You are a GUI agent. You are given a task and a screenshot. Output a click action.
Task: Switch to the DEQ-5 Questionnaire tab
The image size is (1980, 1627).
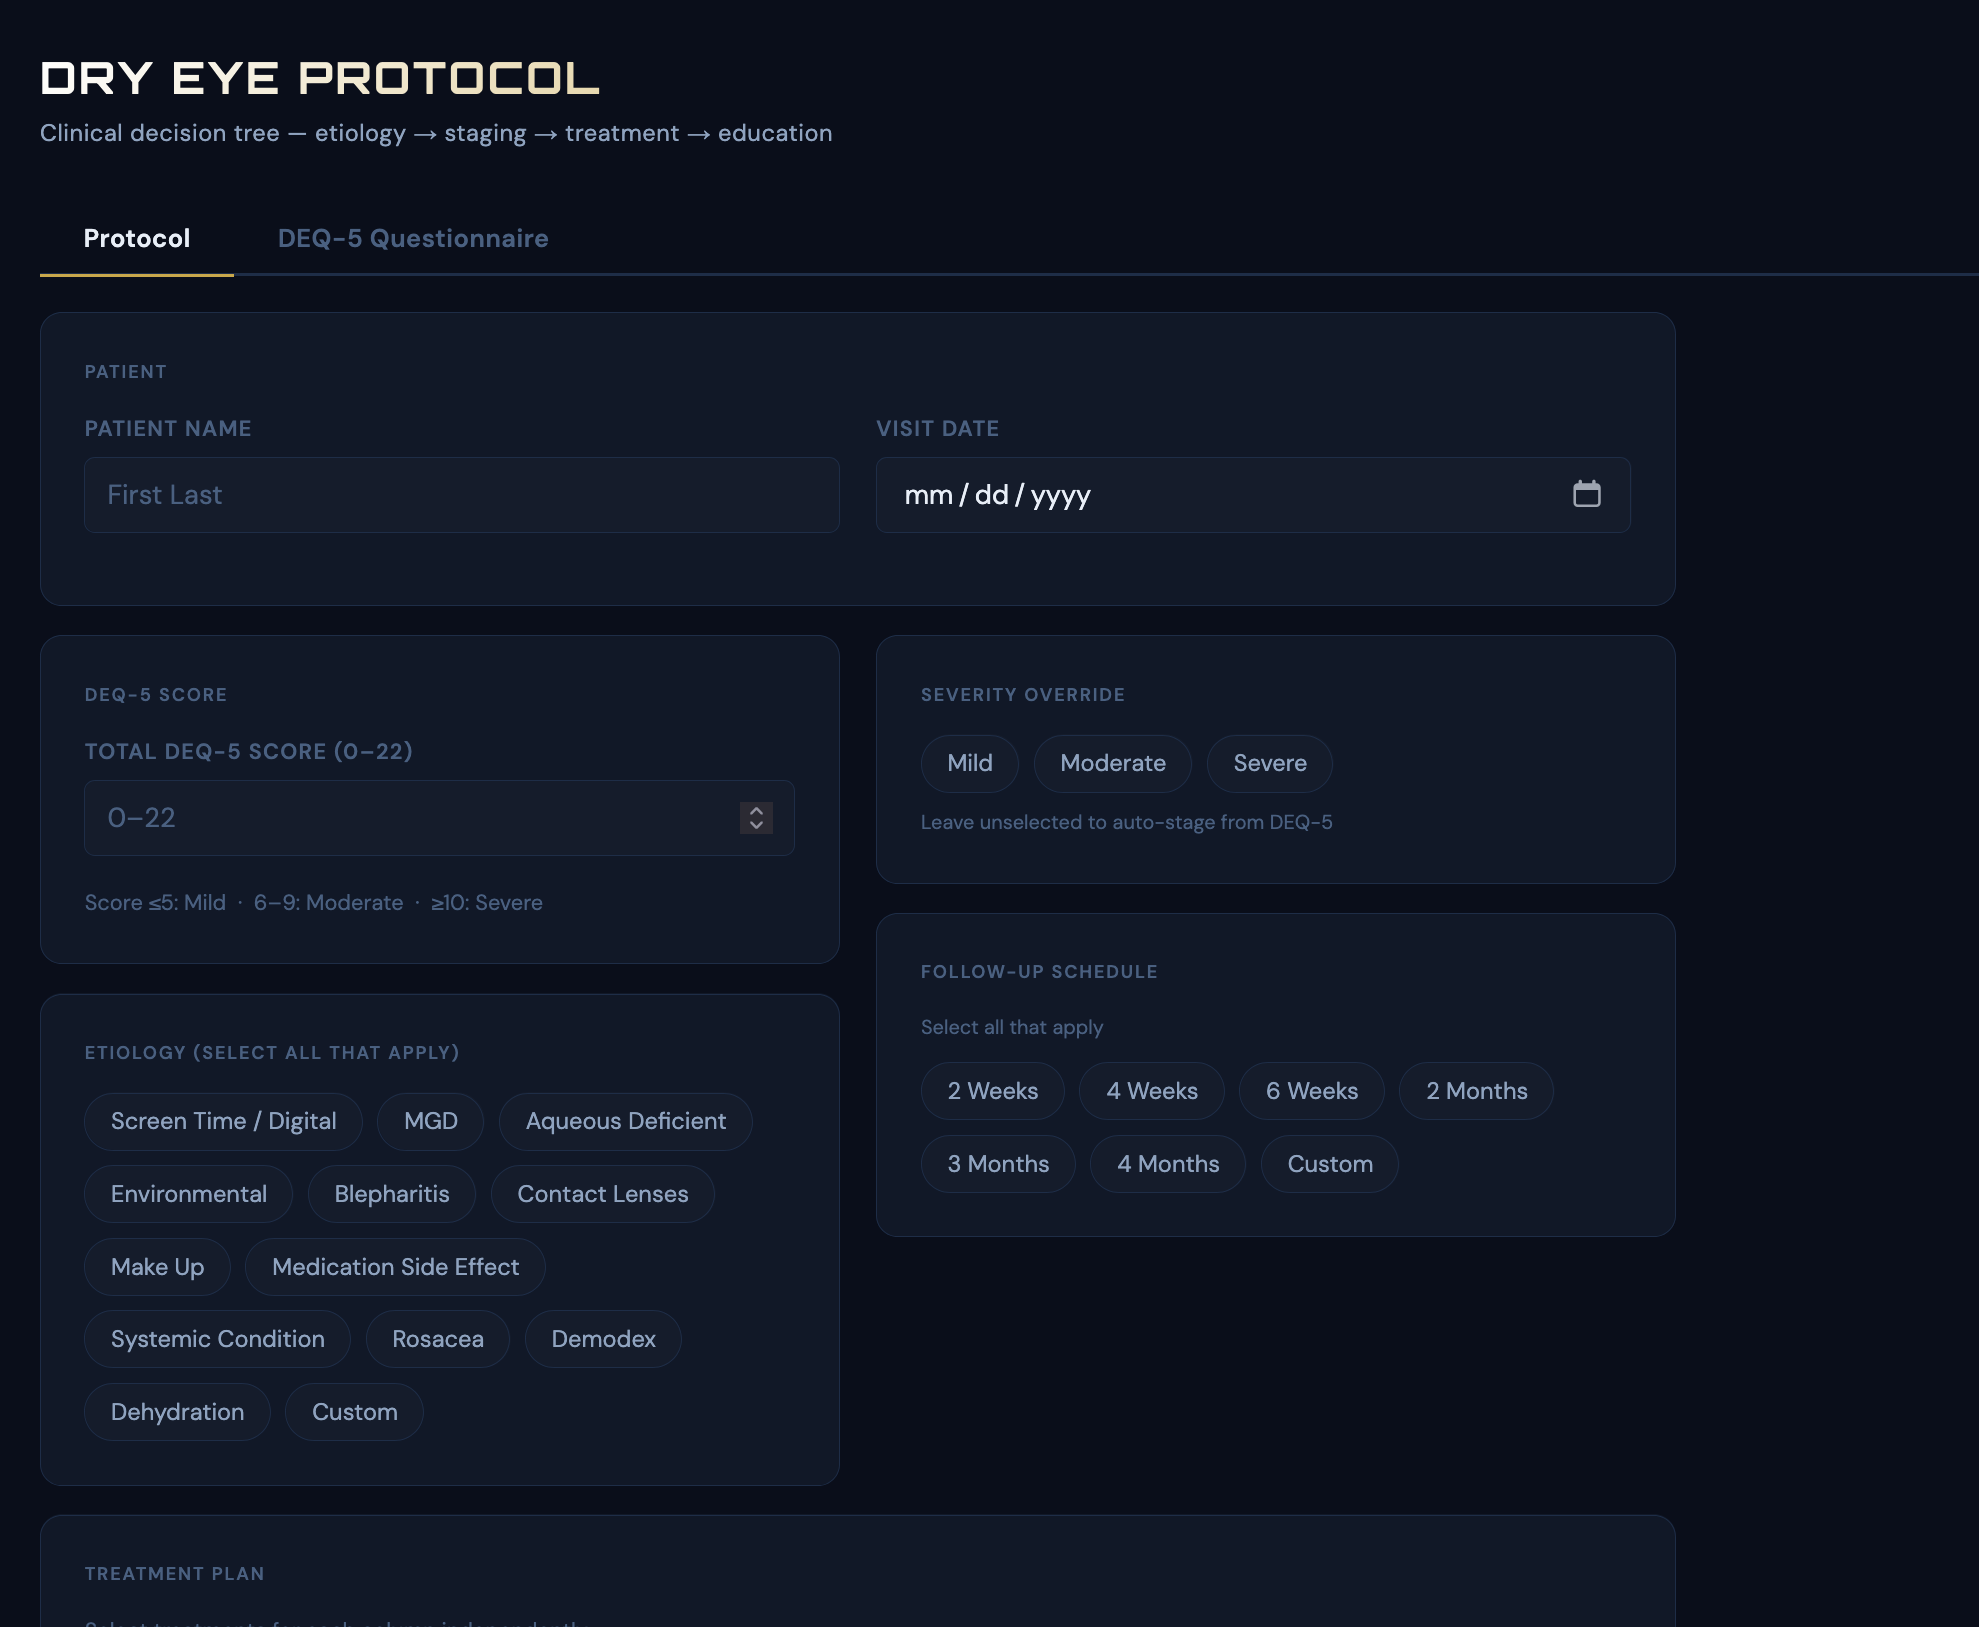(x=413, y=238)
